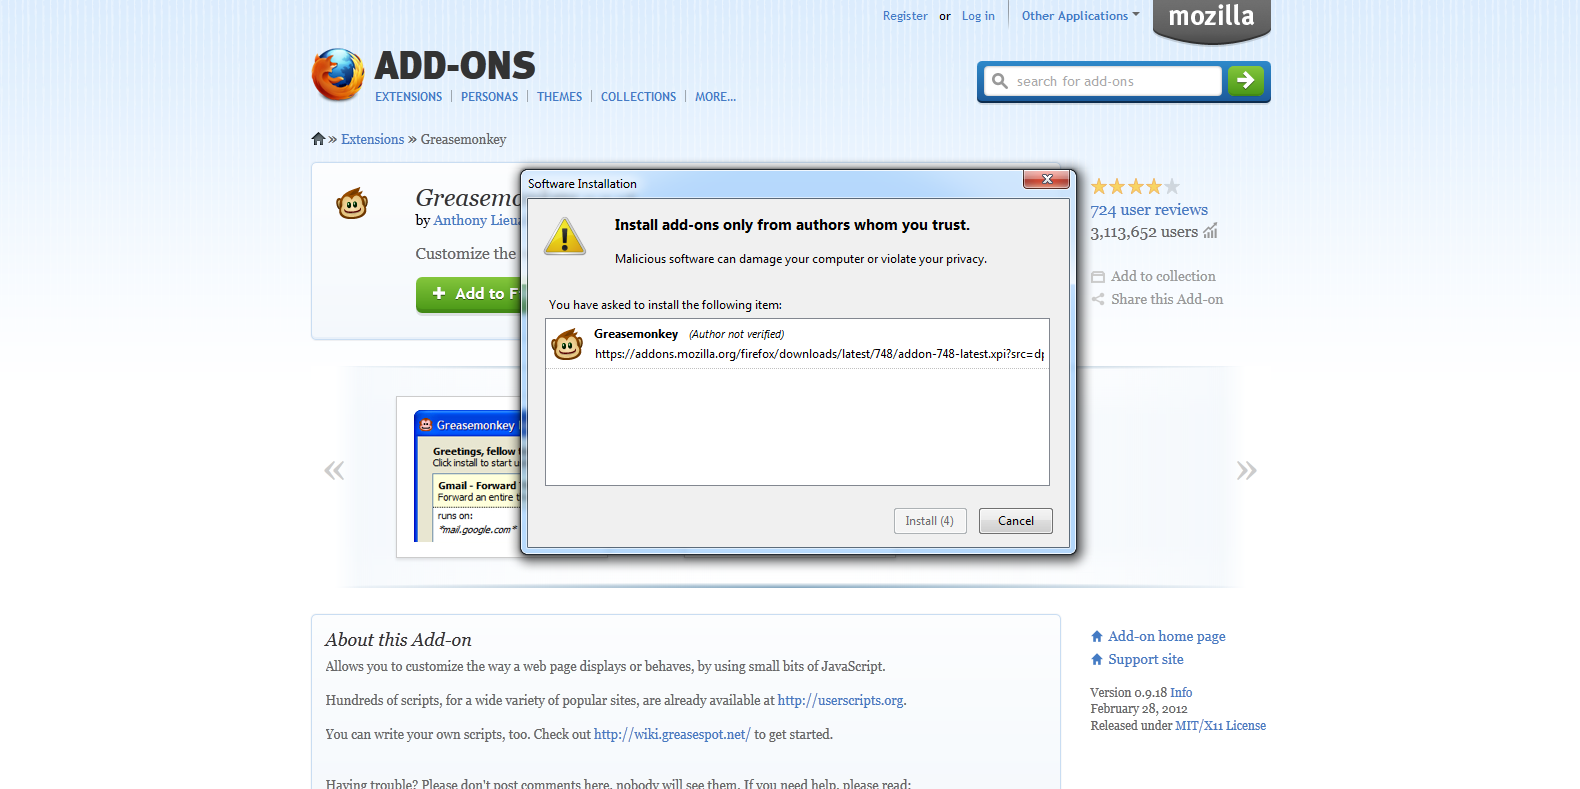The height and width of the screenshot is (789, 1580).
Task: Open the 724 user reviews link
Action: click(1149, 210)
